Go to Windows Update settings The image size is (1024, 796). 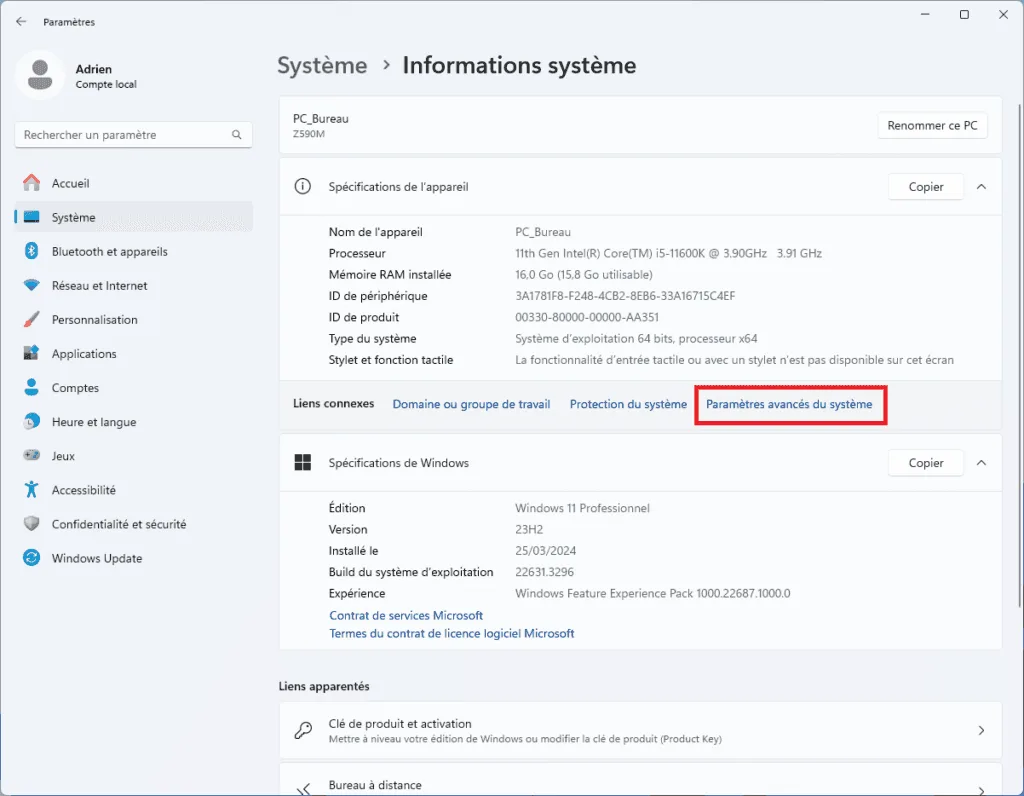tap(133, 558)
